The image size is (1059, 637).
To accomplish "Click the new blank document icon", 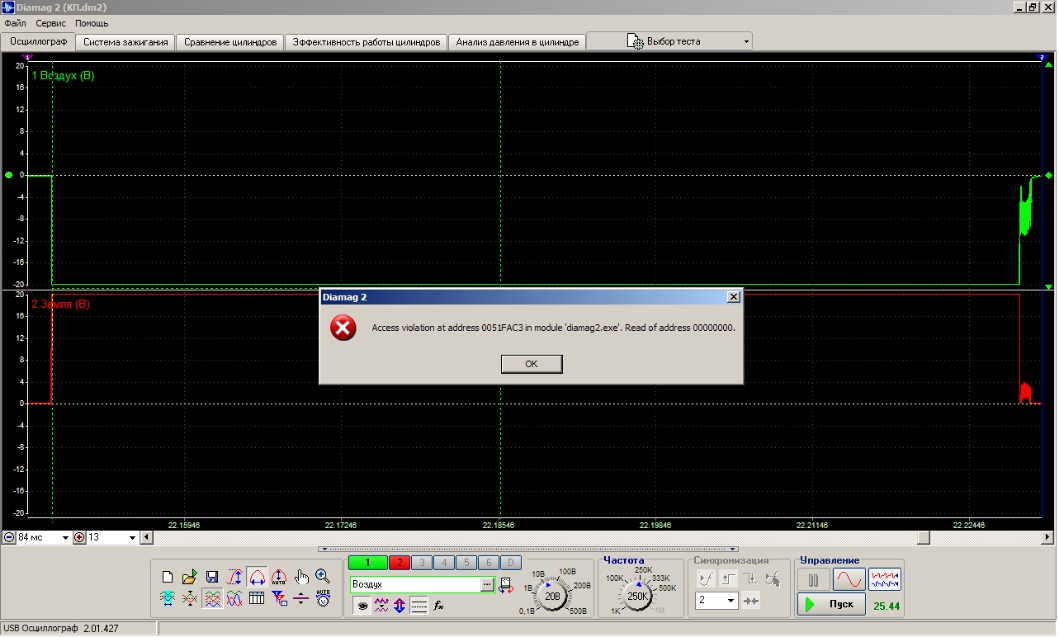I will coord(167,577).
